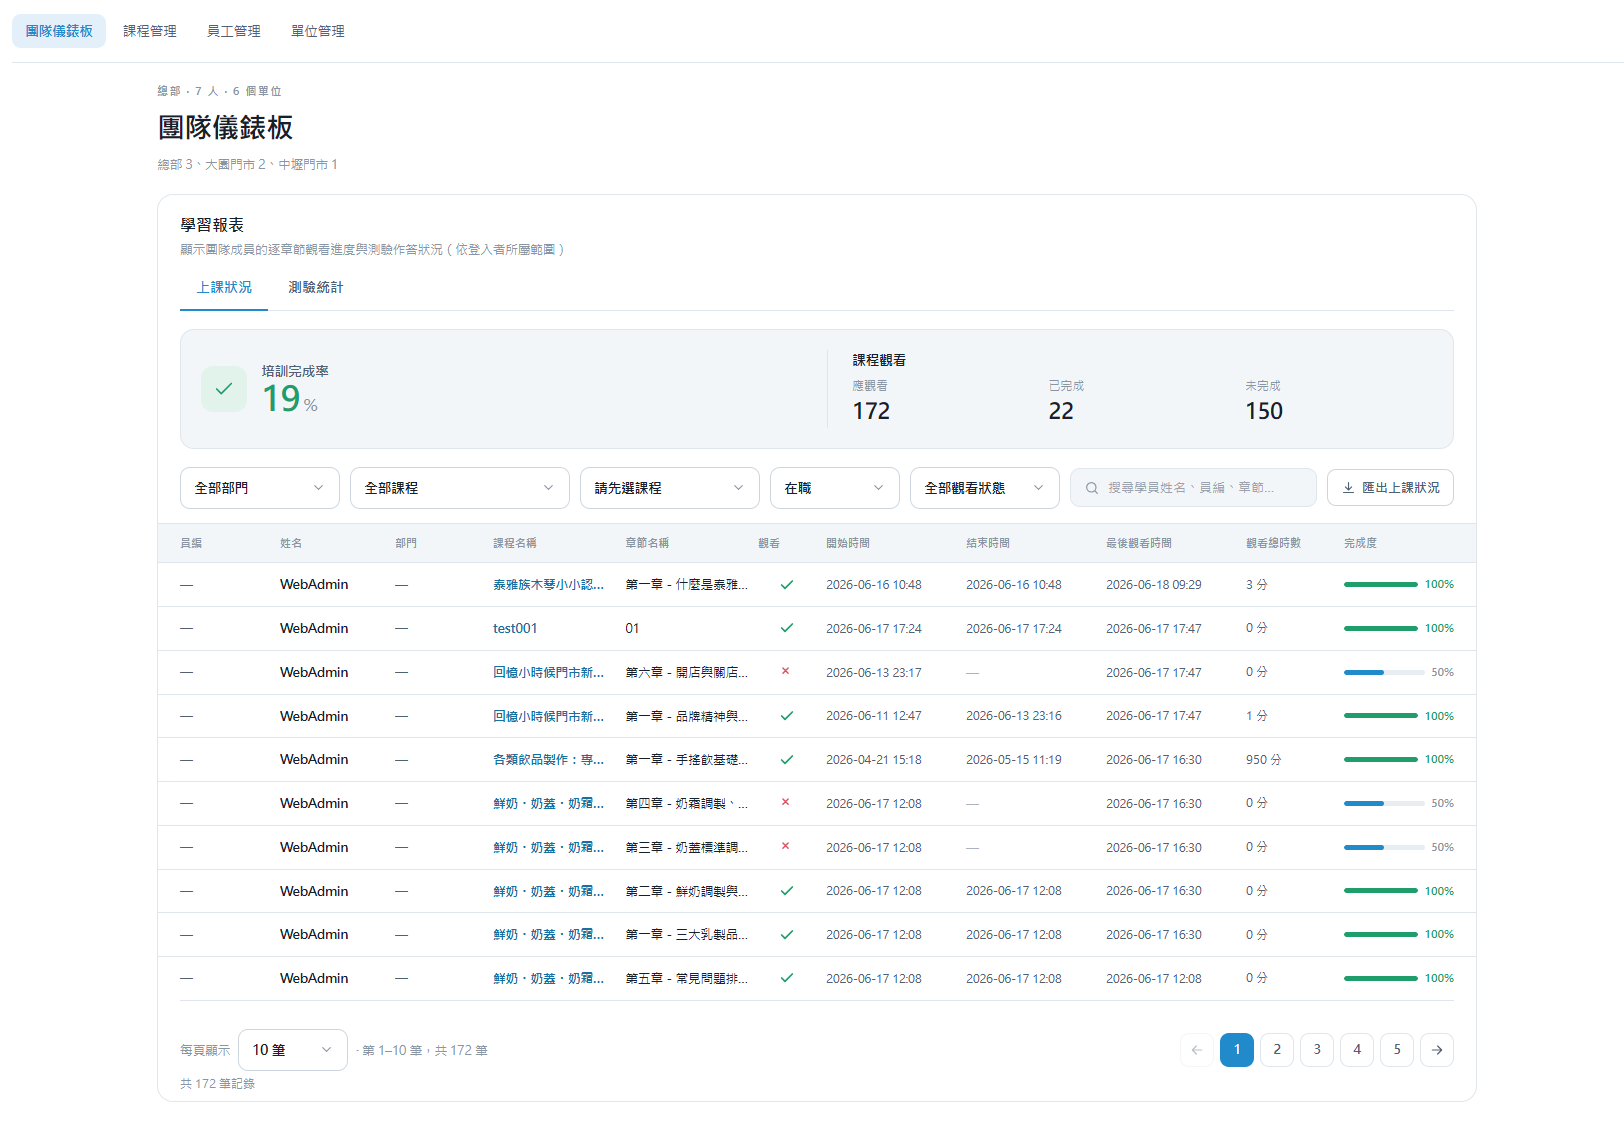
Task: Click the 完成度 column header
Action: click(x=1360, y=543)
